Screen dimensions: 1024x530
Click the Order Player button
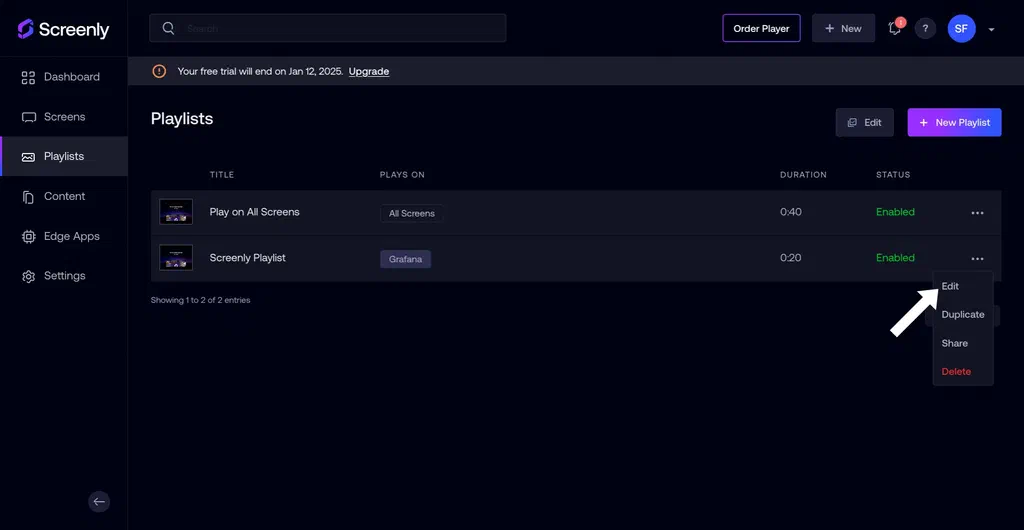coord(761,28)
